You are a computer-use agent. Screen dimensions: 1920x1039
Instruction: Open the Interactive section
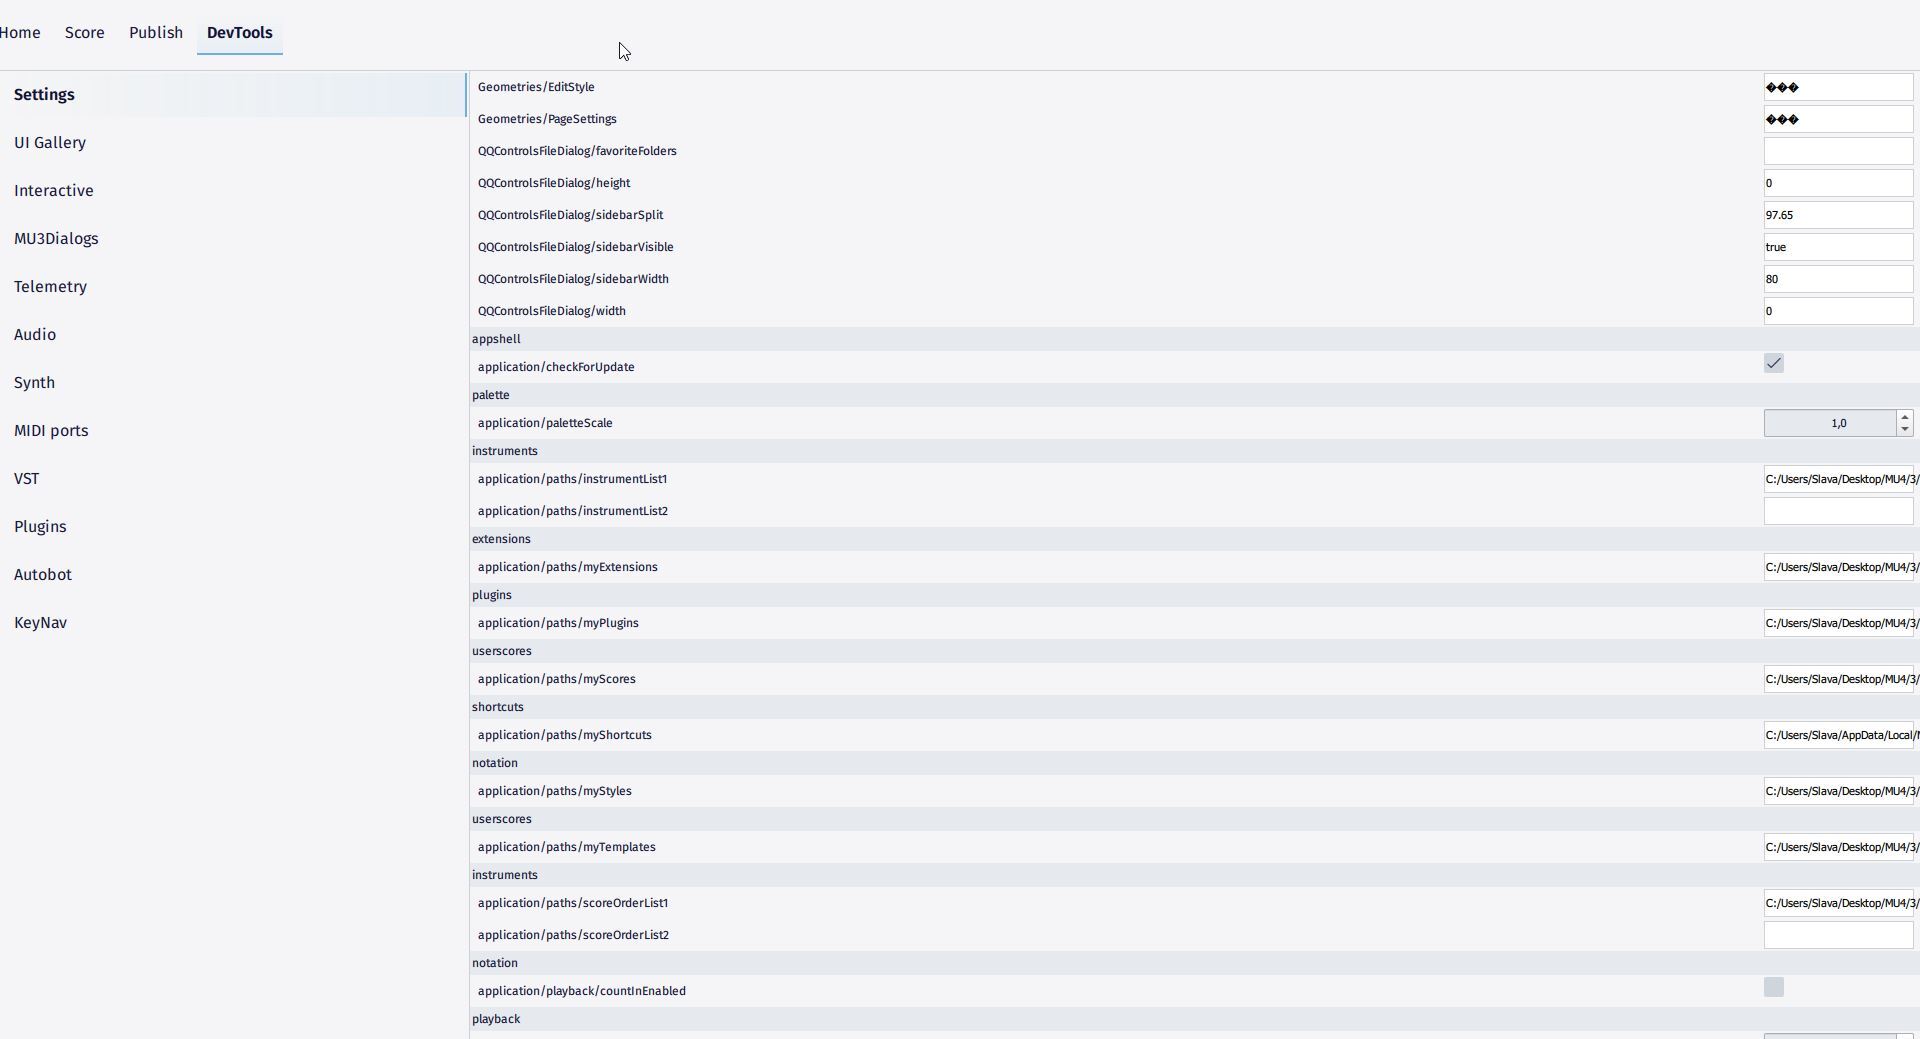click(x=53, y=190)
